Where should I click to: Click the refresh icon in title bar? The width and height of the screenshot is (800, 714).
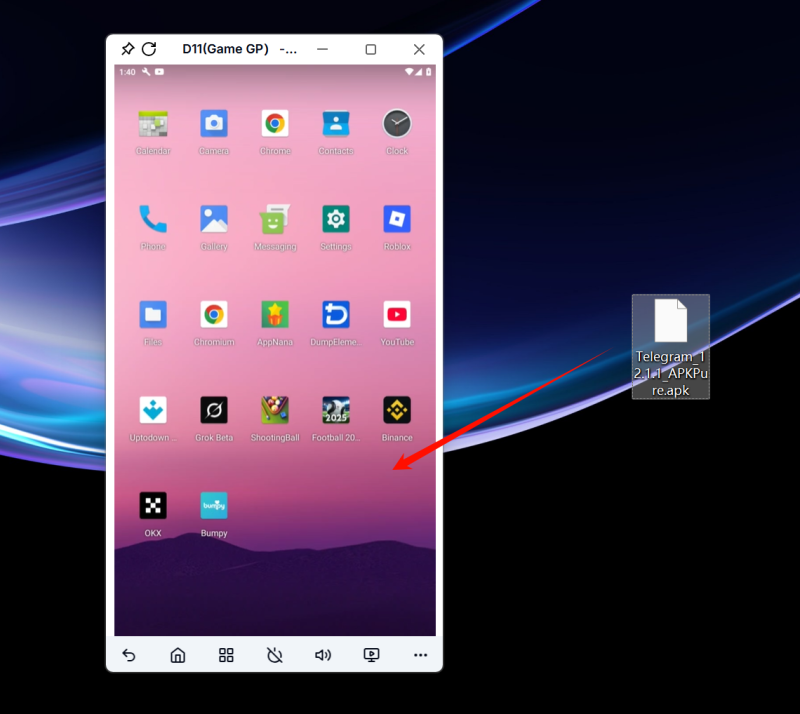click(149, 49)
